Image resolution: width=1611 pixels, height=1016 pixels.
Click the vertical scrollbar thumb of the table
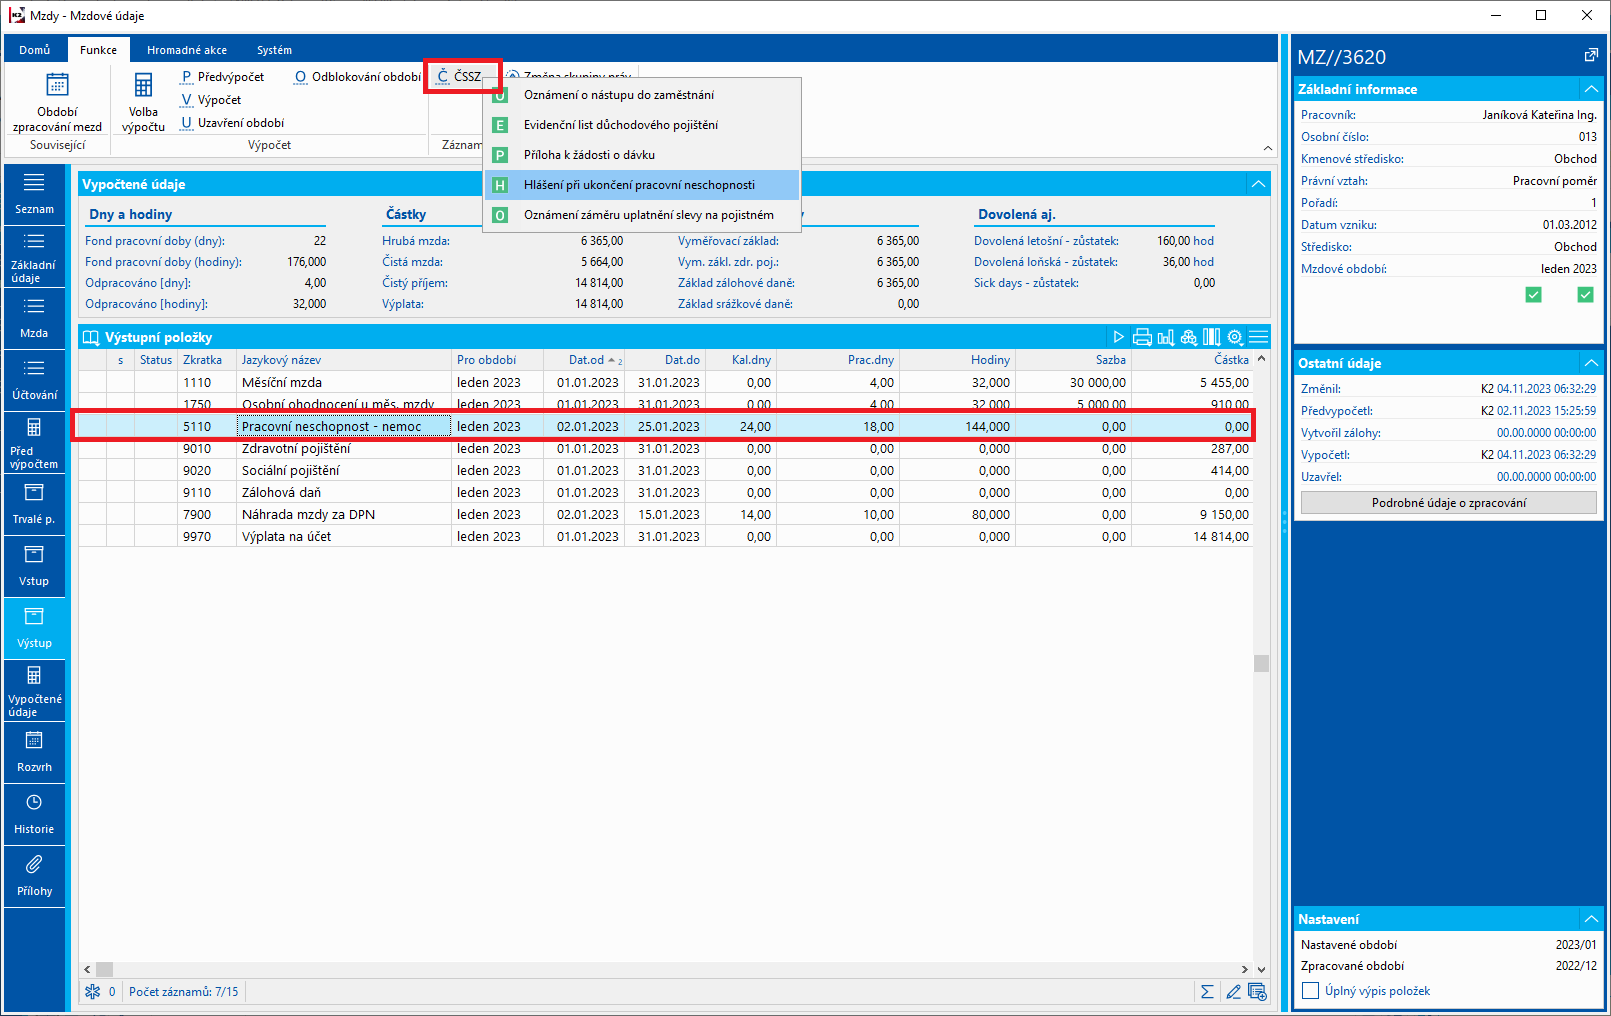tap(1261, 664)
